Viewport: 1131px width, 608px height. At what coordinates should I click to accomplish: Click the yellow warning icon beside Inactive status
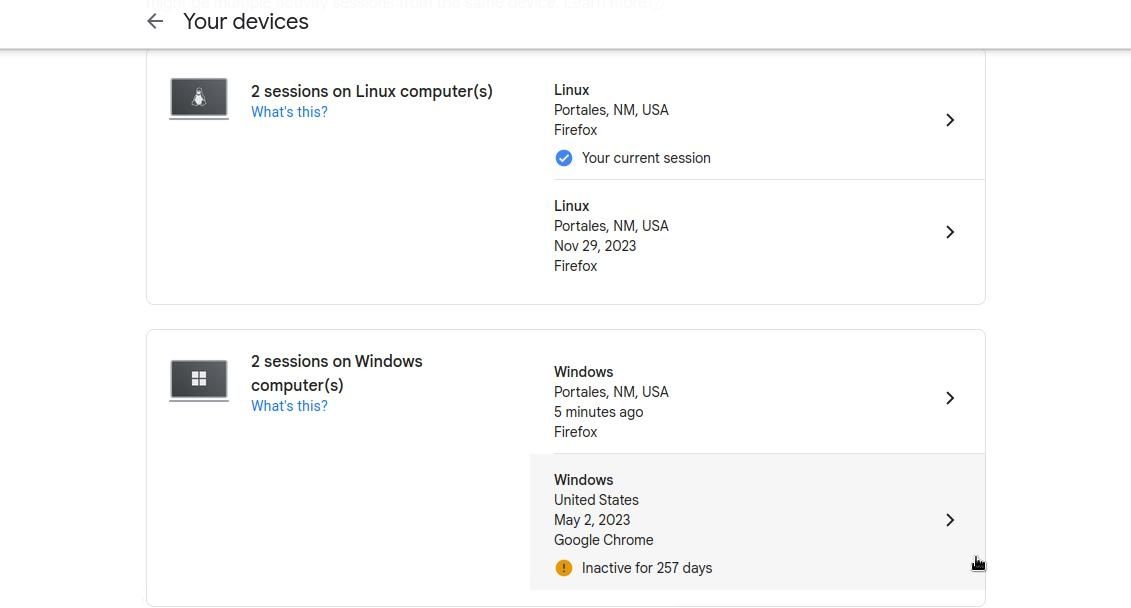[x=564, y=568]
